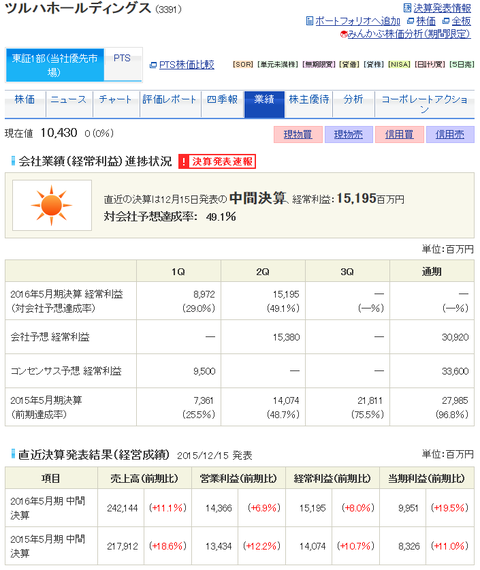Image resolution: width=480 pixels, height=570 pixels.
Task: Click the 2Q column header
Action: [263, 271]
